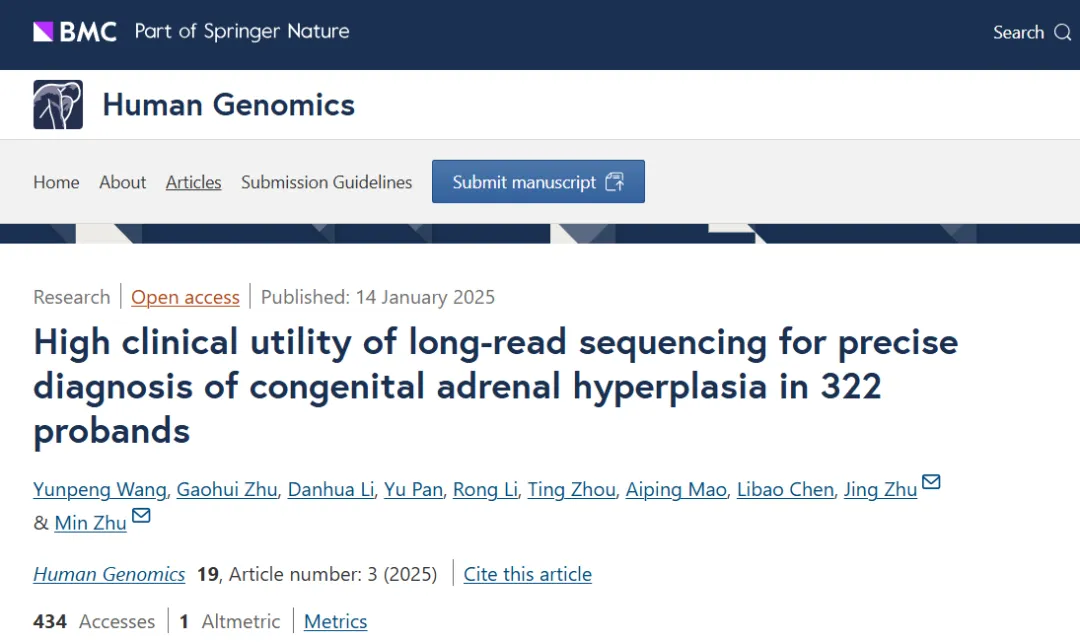Viewport: 1080px width, 642px height.
Task: Click the Open access link
Action: tap(185, 297)
